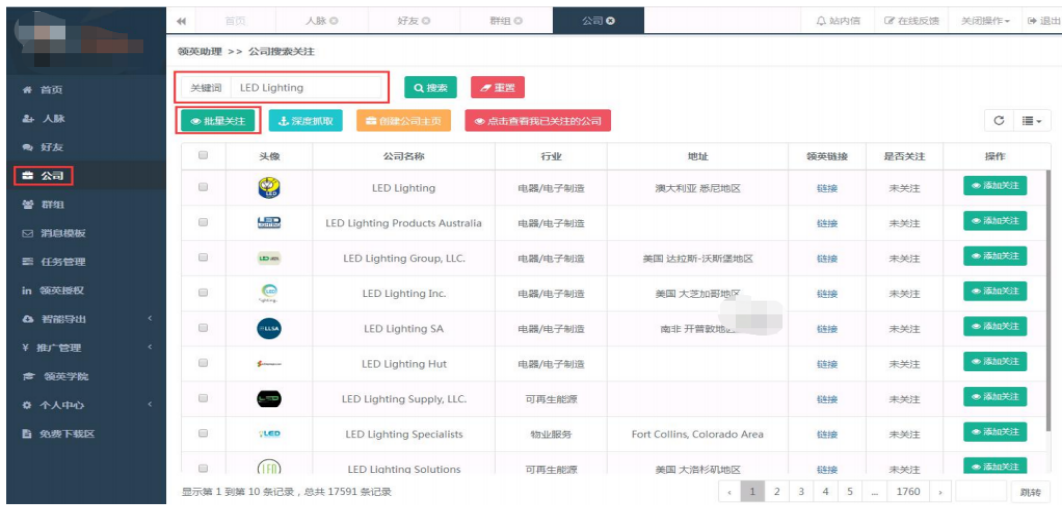Check LED Lighting Products Australia checkbox

pyautogui.click(x=203, y=223)
